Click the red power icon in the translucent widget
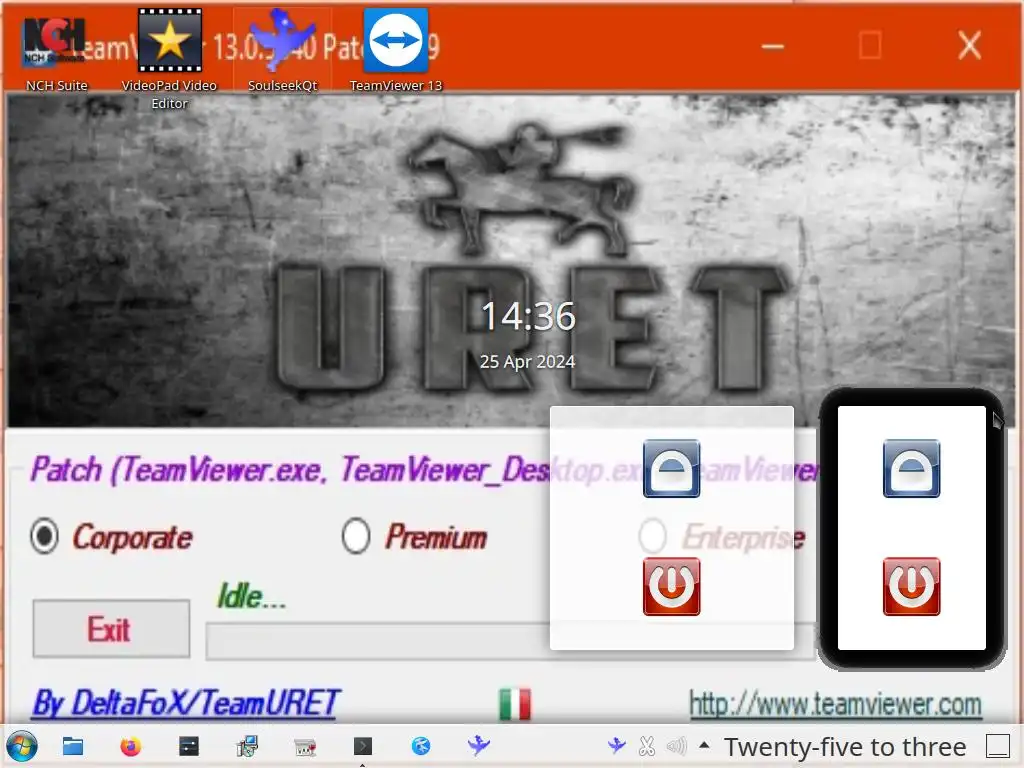This screenshot has width=1024, height=768. pyautogui.click(x=671, y=586)
